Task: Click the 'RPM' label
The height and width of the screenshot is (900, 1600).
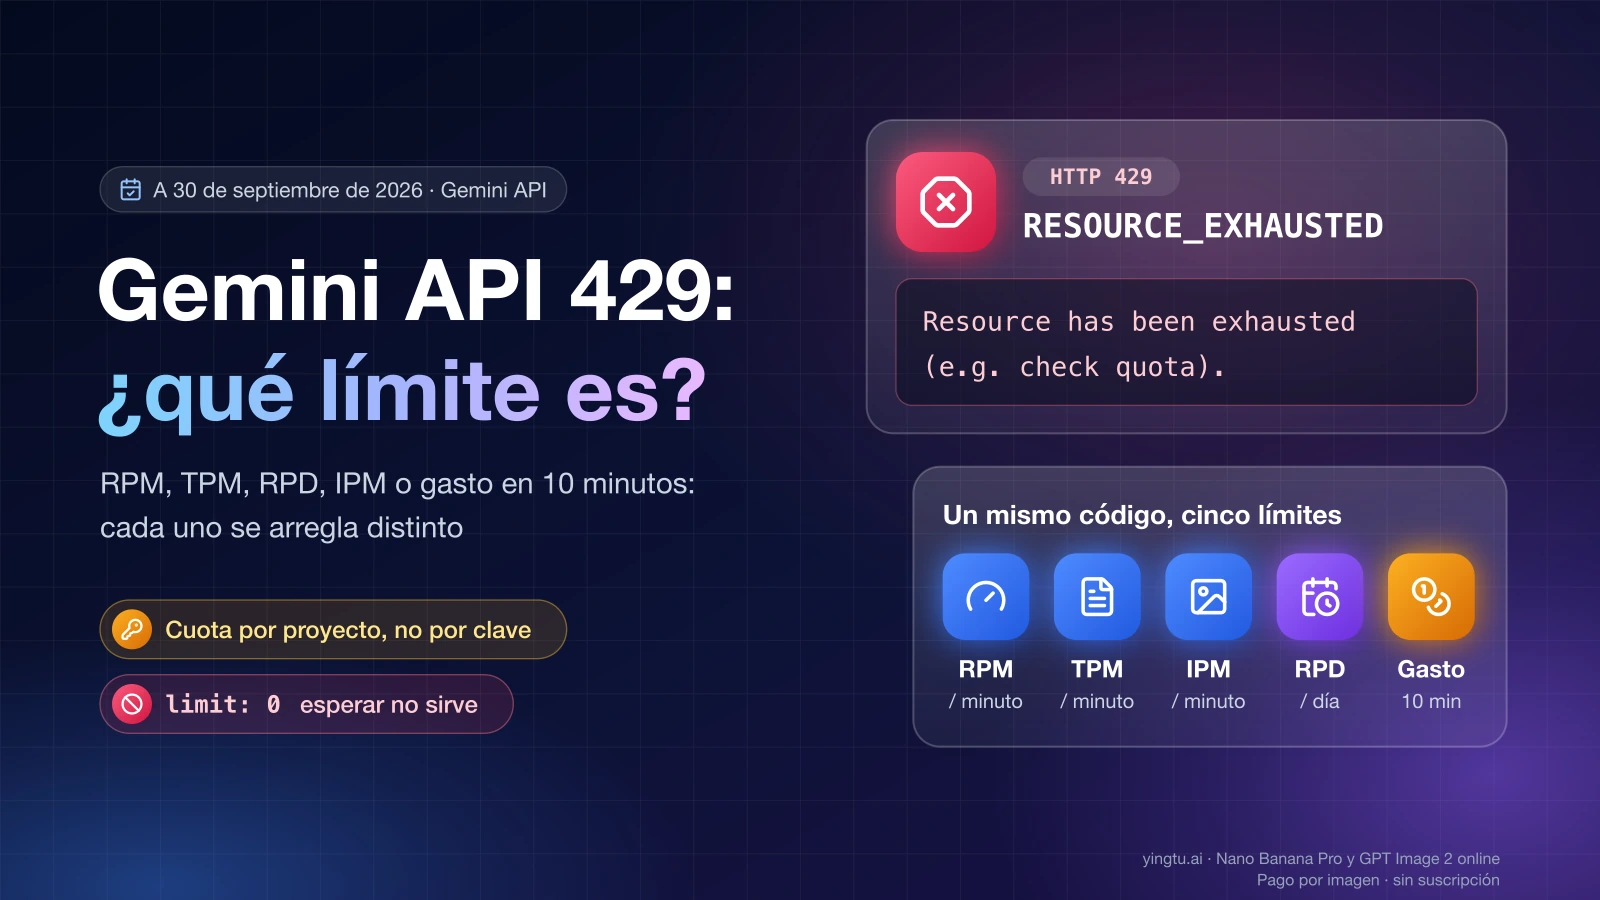Action: point(986,669)
